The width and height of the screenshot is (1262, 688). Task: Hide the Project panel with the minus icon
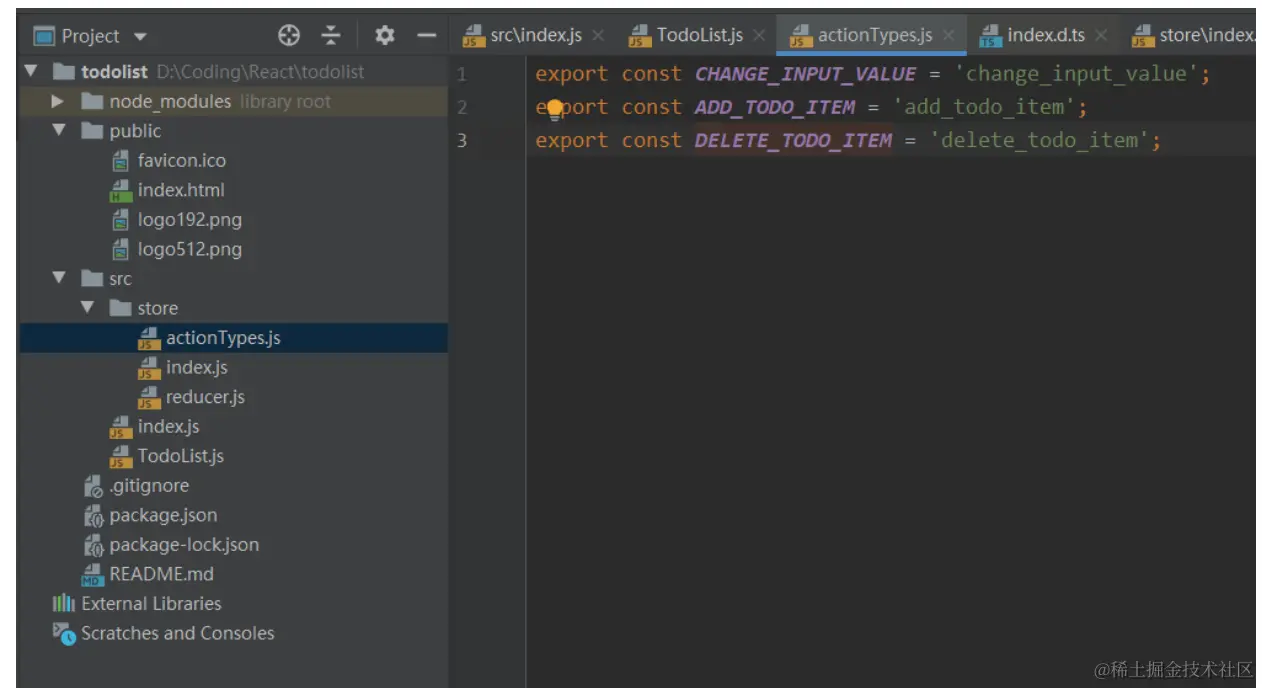(x=427, y=36)
